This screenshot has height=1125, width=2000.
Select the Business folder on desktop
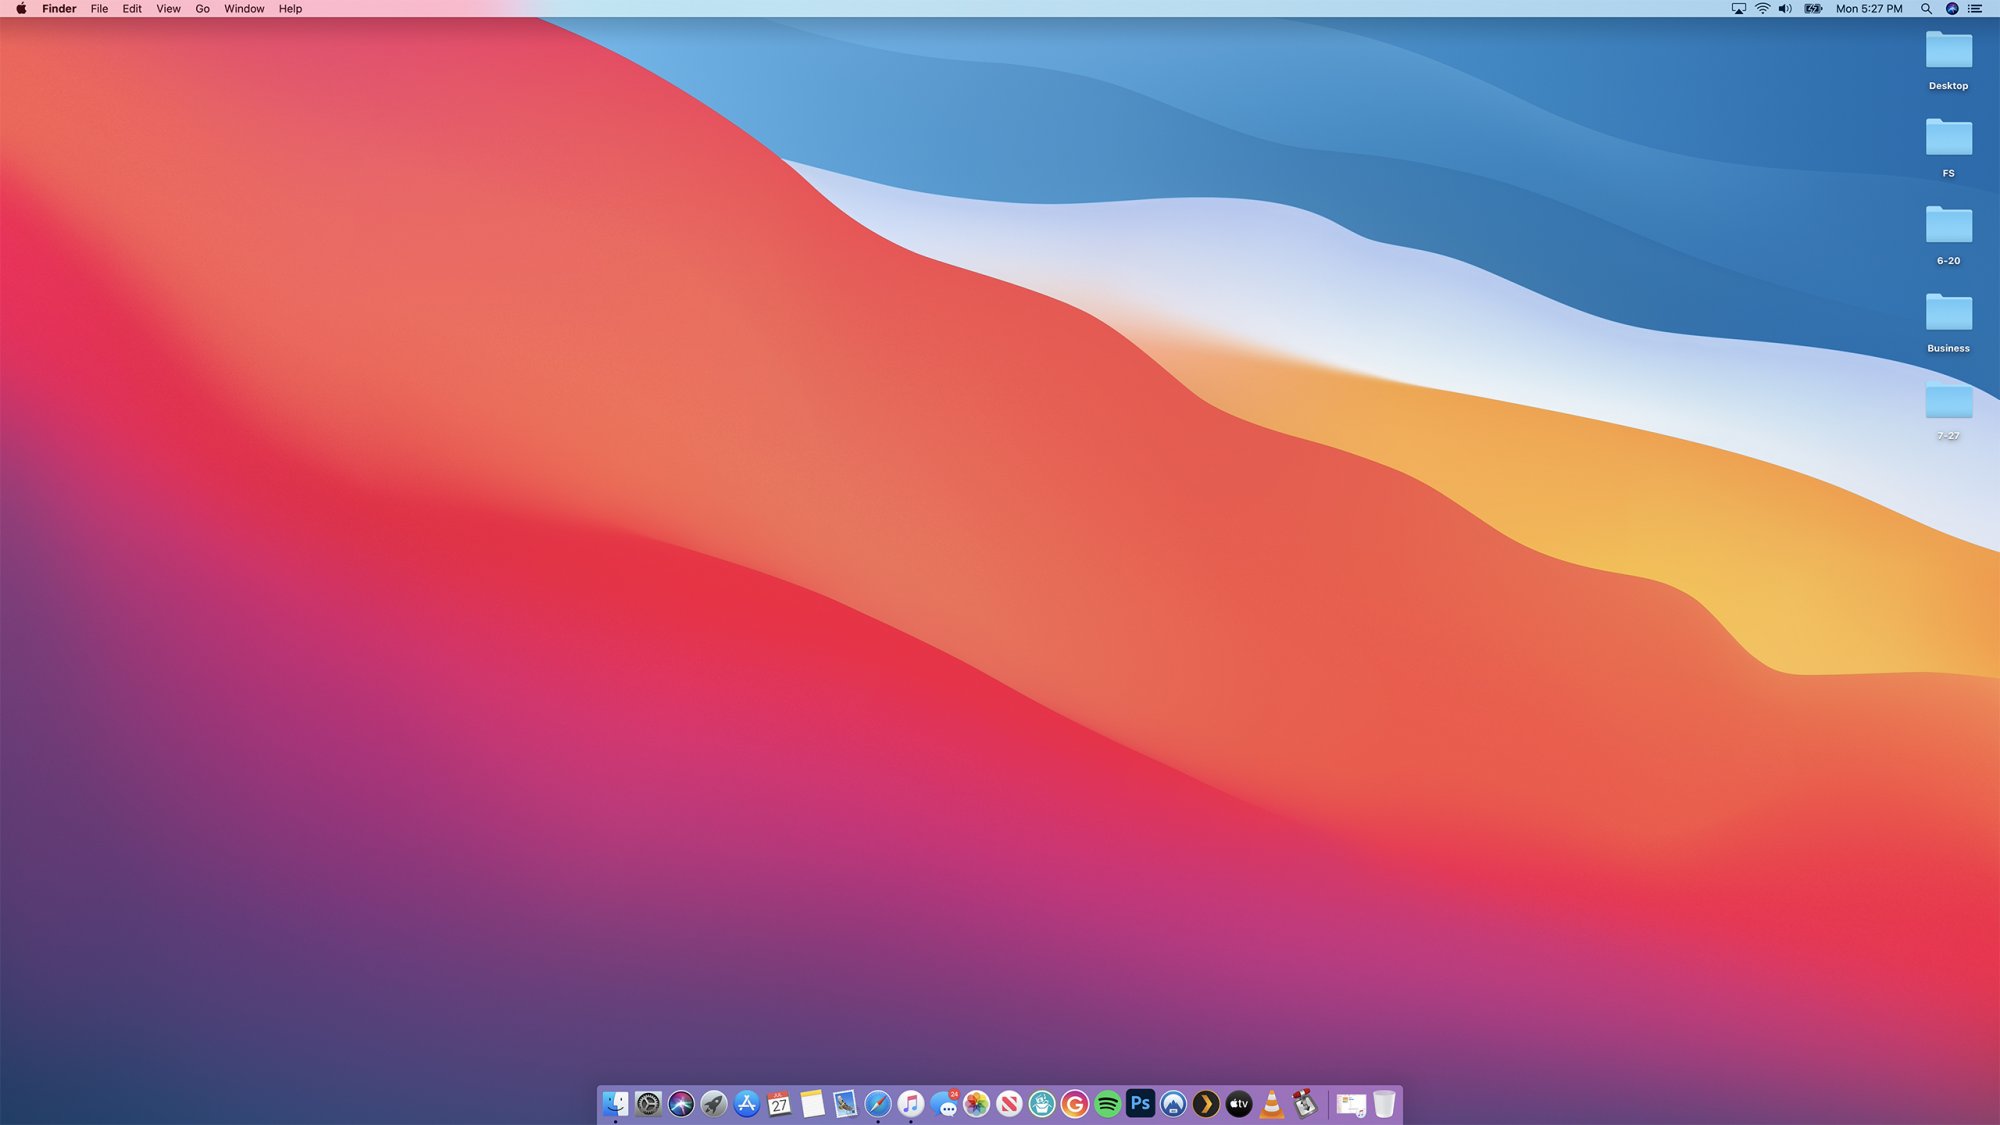click(x=1948, y=313)
